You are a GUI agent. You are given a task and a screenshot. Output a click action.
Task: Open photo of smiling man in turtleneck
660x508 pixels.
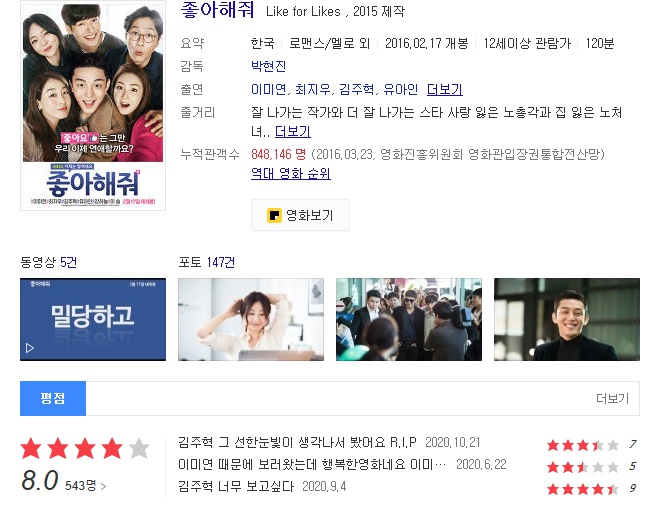tap(567, 319)
